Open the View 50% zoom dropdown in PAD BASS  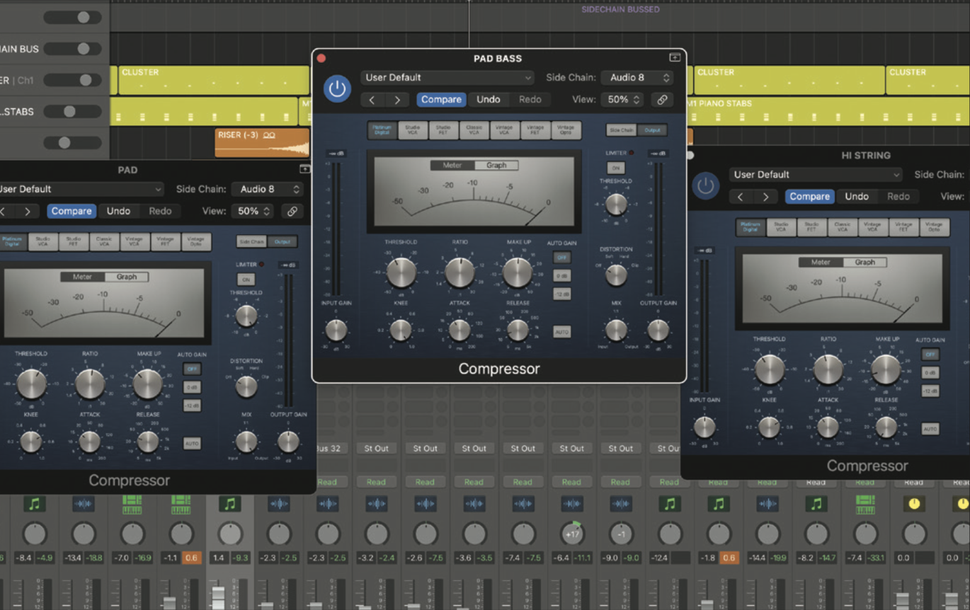click(621, 99)
